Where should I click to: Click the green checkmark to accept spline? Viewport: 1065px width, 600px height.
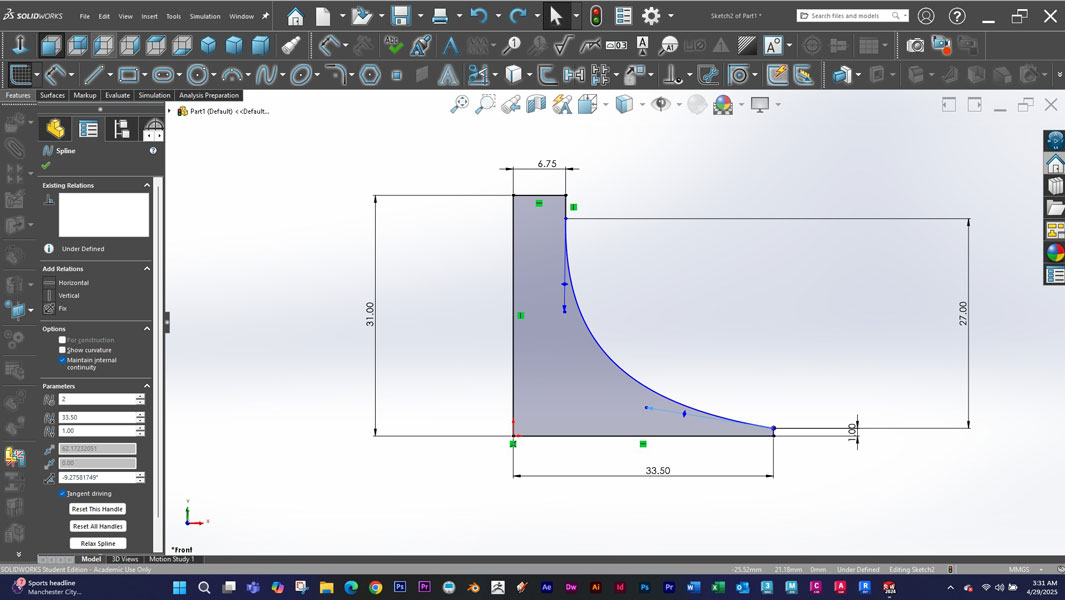(x=46, y=165)
